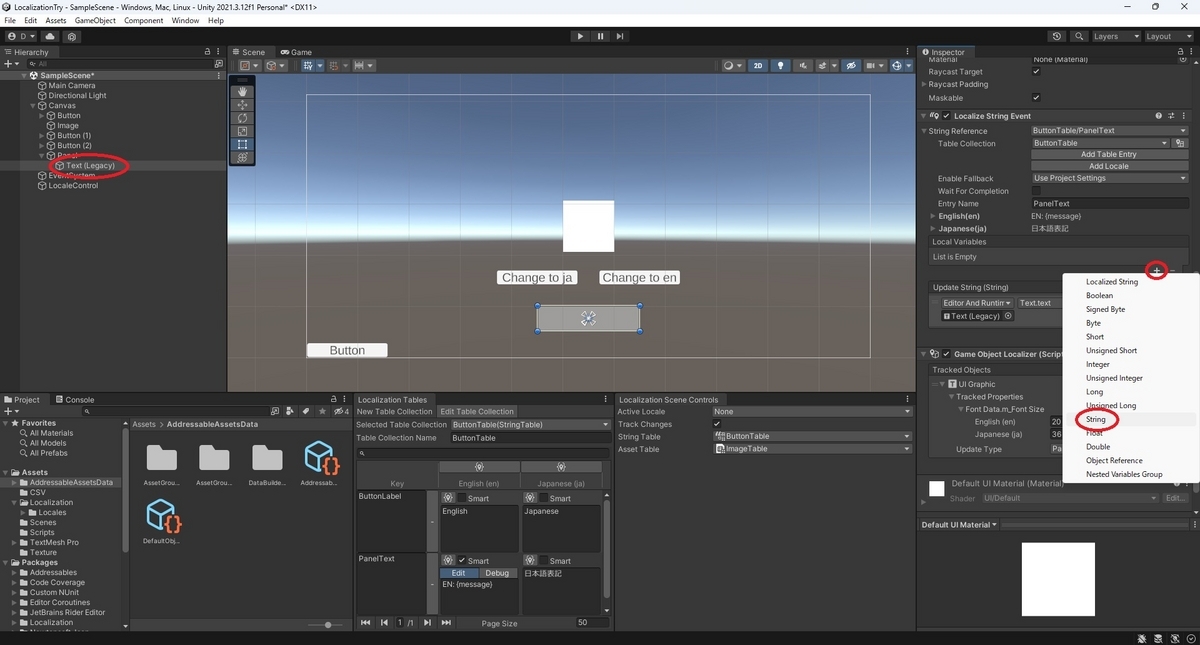Open the Window menu
Screen dimensions: 1200x645
pyautogui.click(x=185, y=20)
